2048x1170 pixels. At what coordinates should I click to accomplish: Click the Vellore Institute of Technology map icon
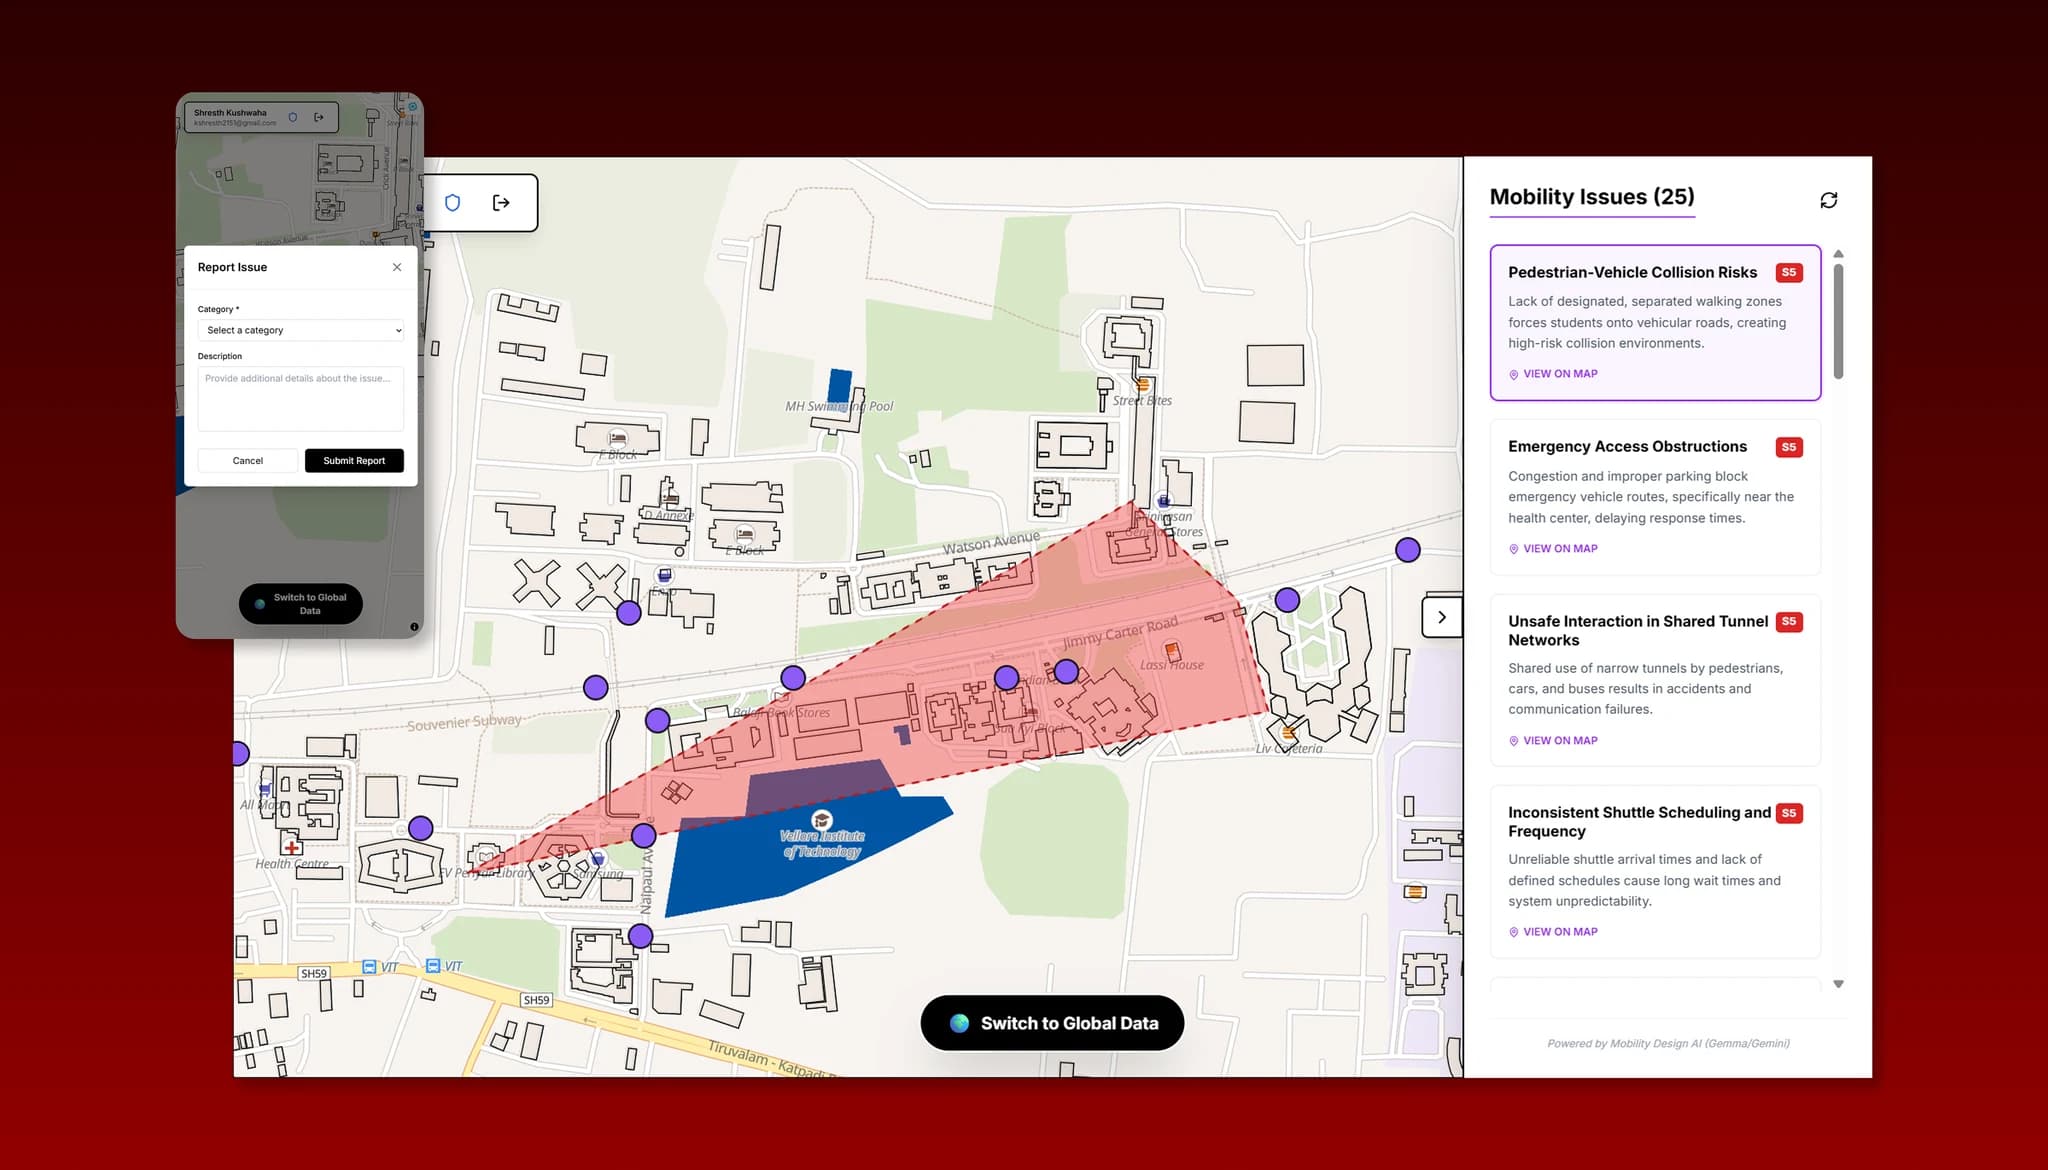coord(821,820)
